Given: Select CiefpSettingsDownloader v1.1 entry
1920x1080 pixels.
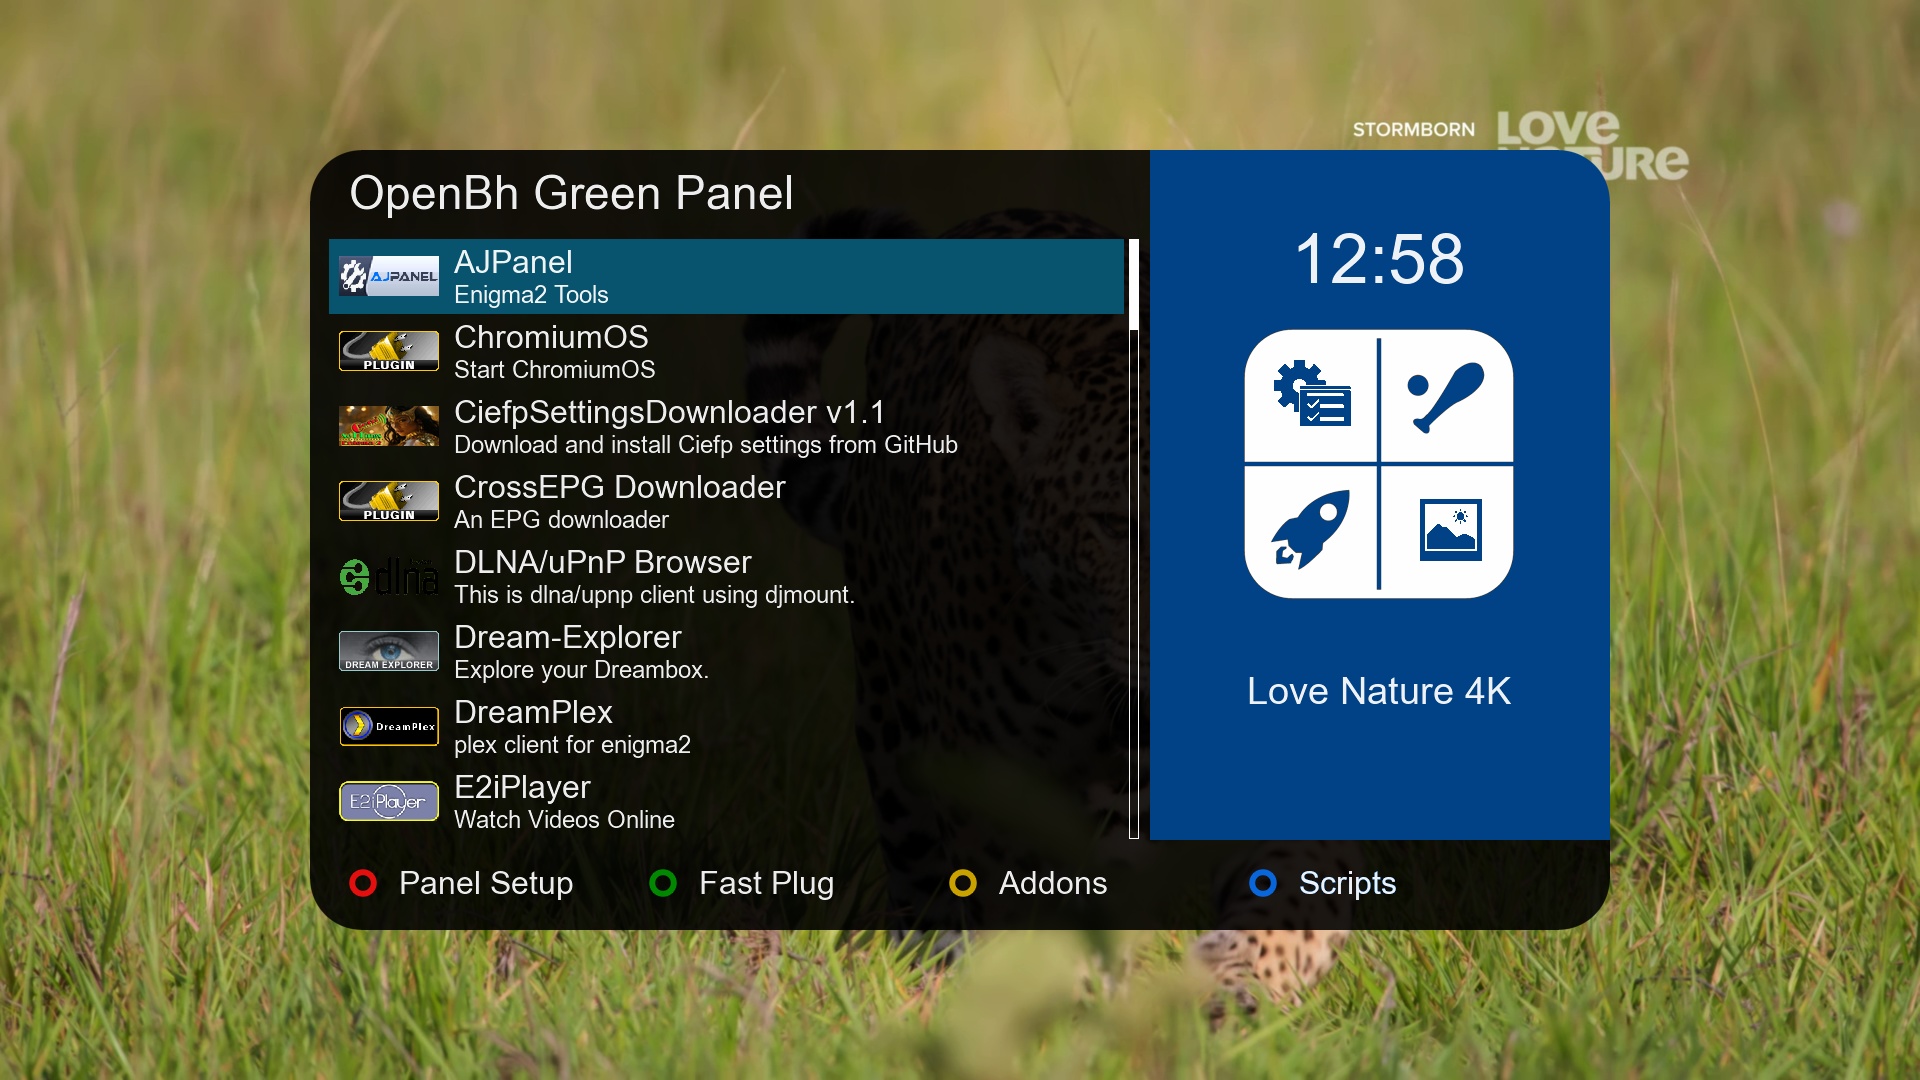Looking at the screenshot, I should pos(726,426).
